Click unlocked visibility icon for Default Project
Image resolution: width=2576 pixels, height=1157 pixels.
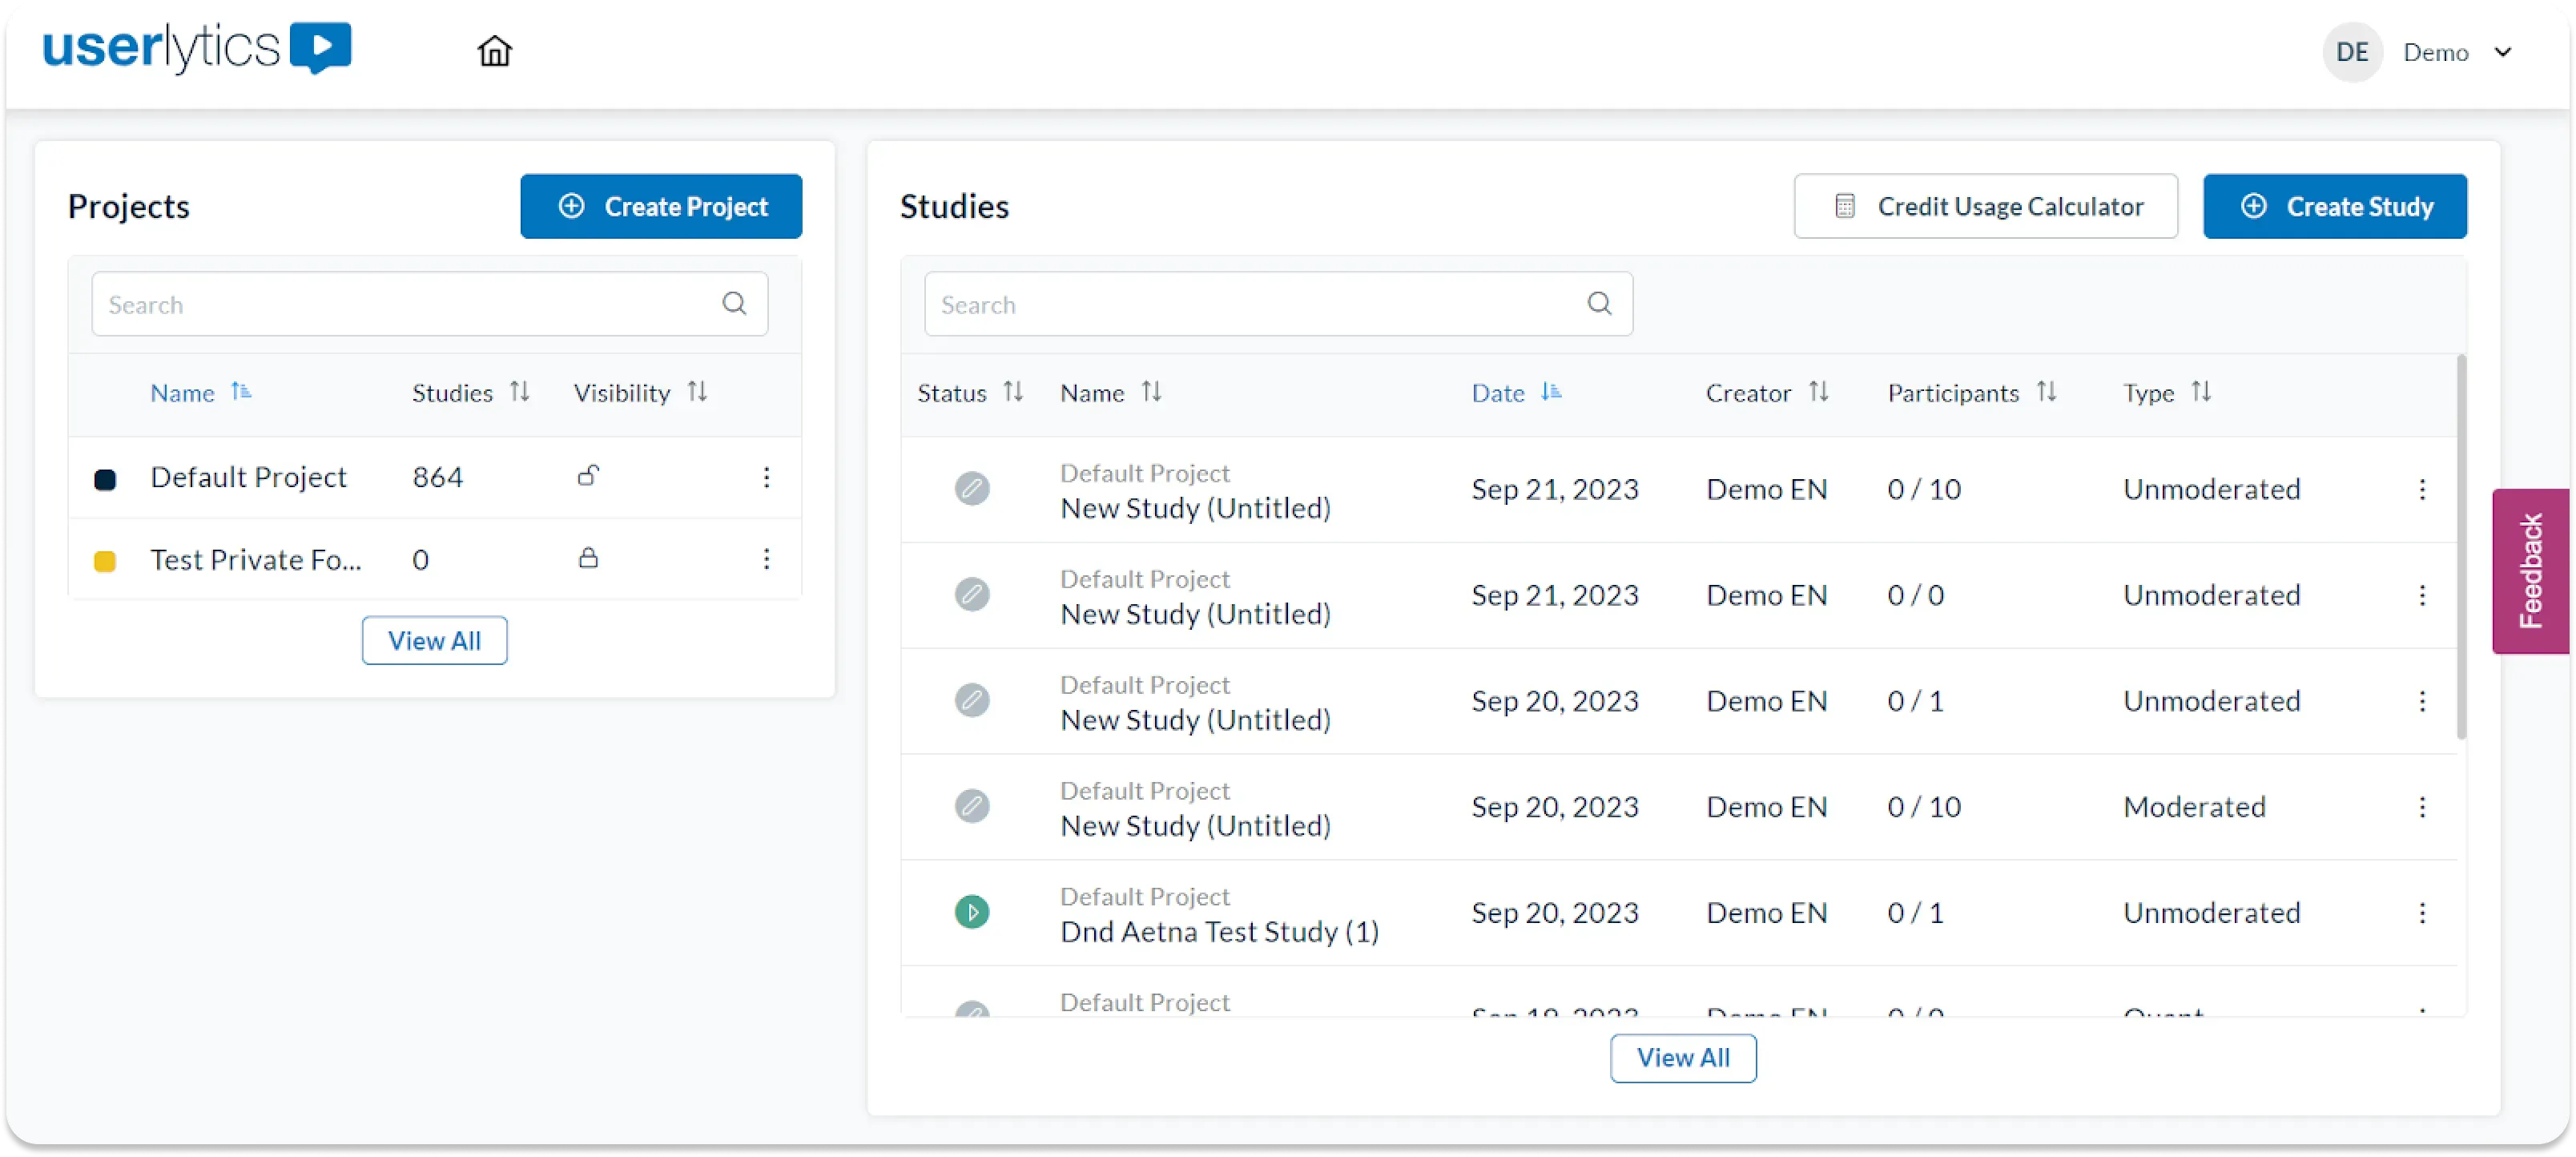[x=588, y=476]
